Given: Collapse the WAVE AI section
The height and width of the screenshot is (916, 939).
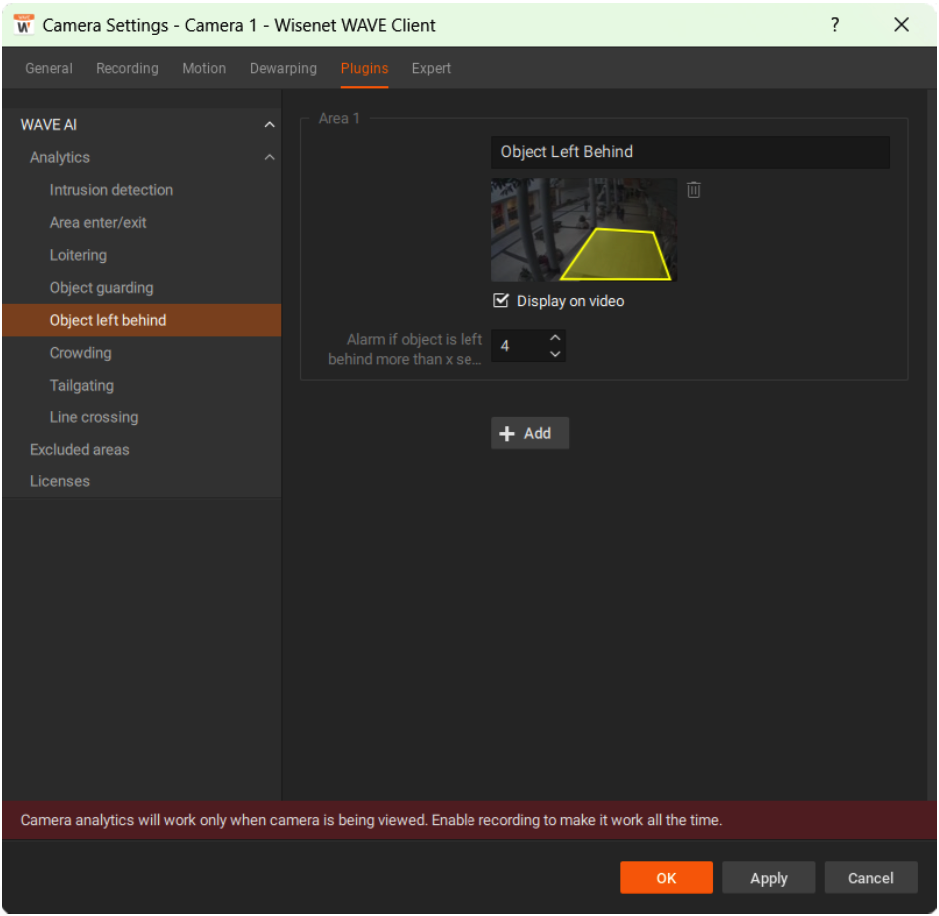Looking at the screenshot, I should tap(269, 125).
